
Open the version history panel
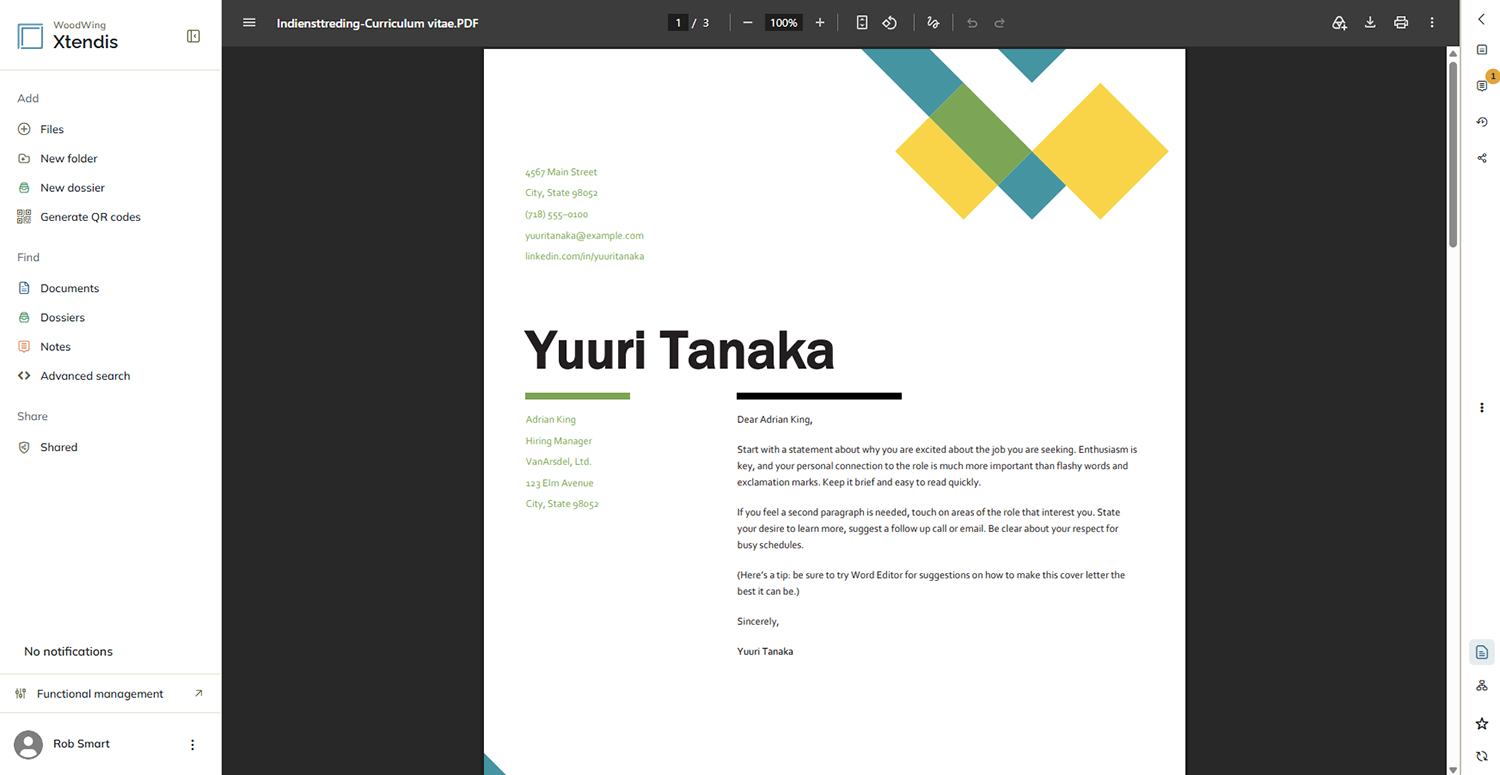[x=1482, y=122]
